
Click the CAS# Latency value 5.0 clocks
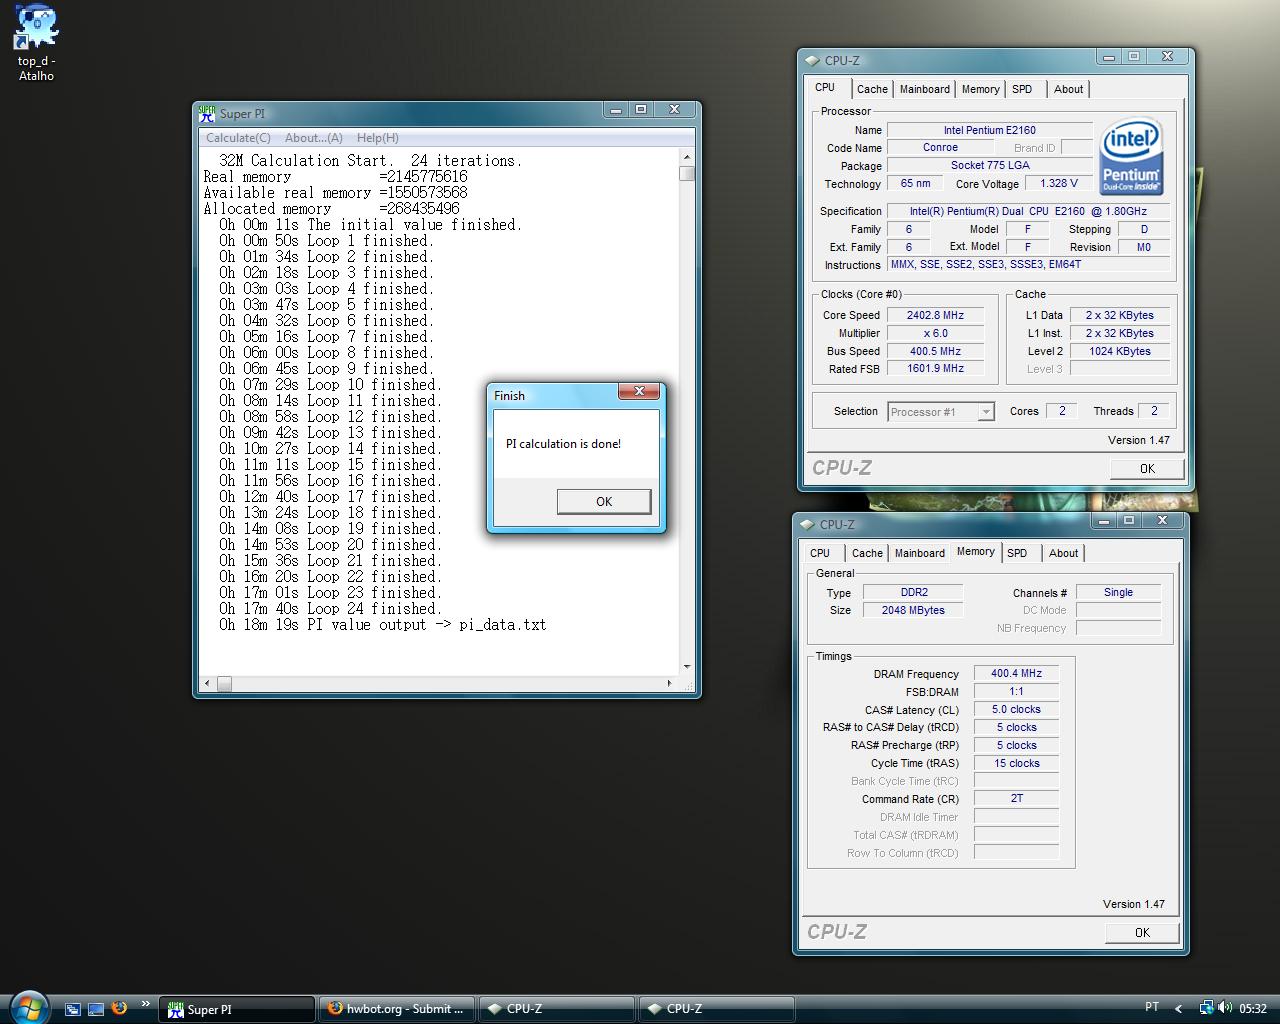click(x=1016, y=709)
